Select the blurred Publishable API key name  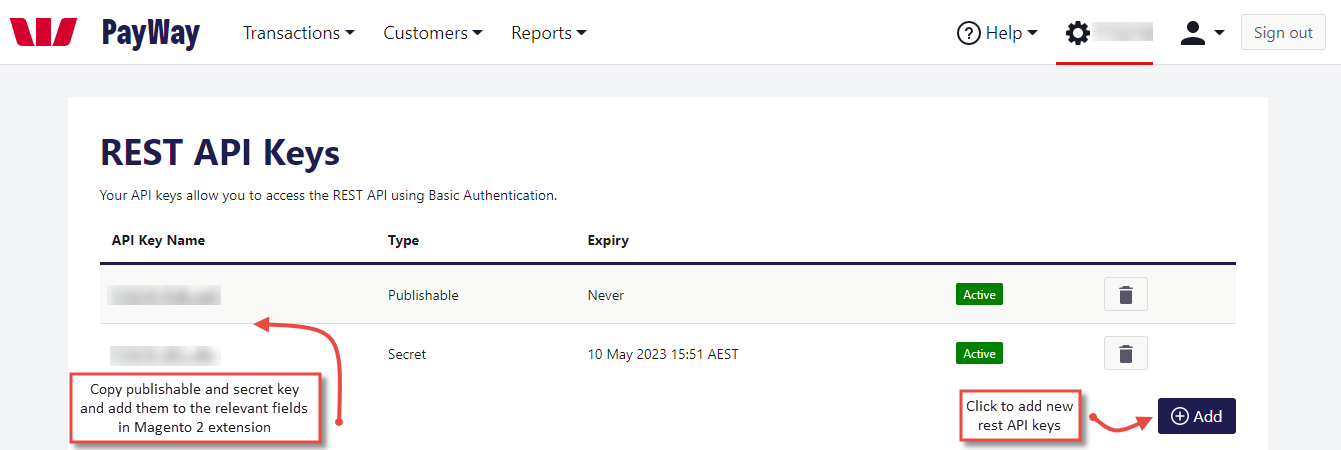coord(165,295)
